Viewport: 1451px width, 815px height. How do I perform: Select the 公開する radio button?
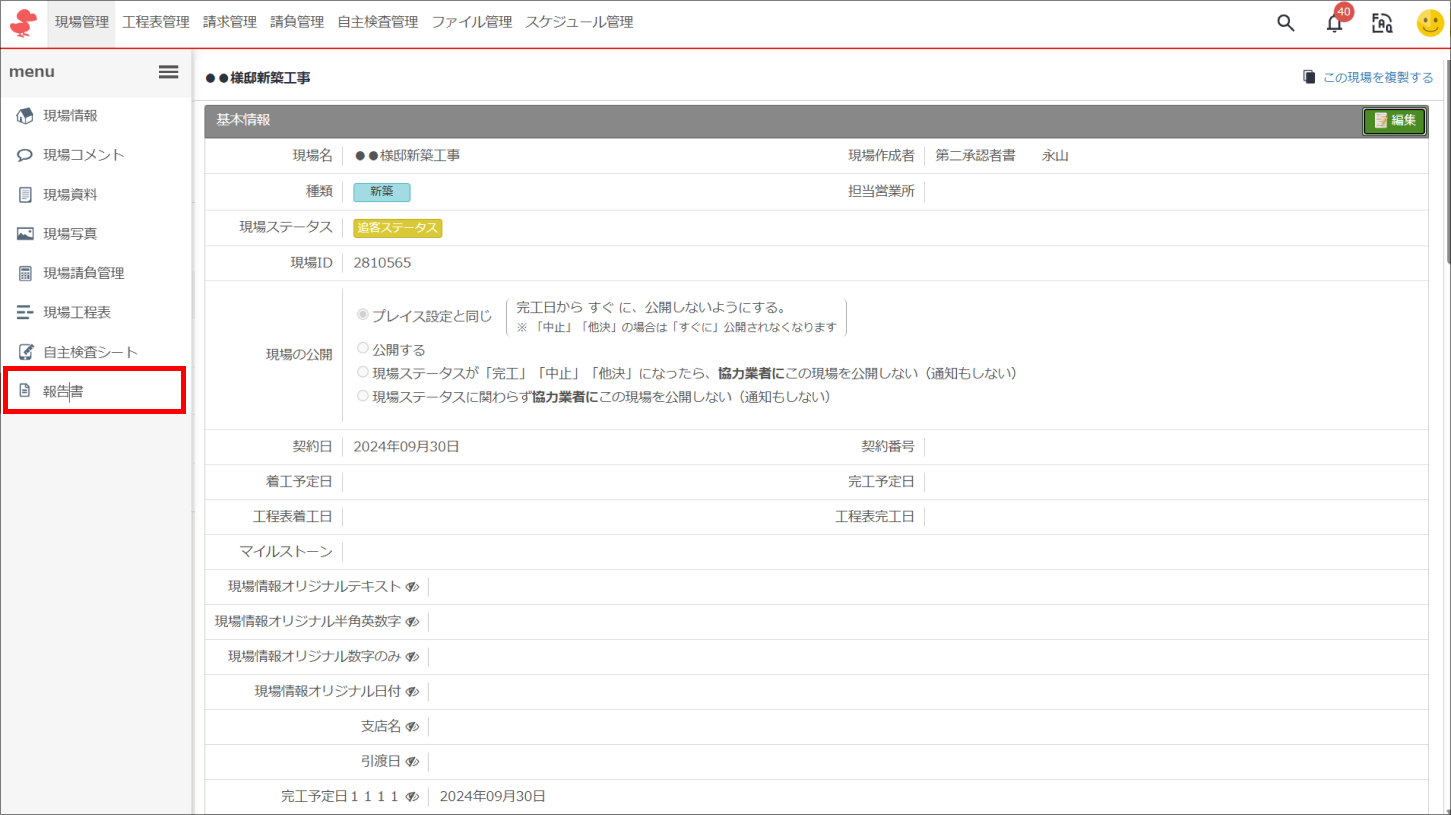(x=363, y=349)
